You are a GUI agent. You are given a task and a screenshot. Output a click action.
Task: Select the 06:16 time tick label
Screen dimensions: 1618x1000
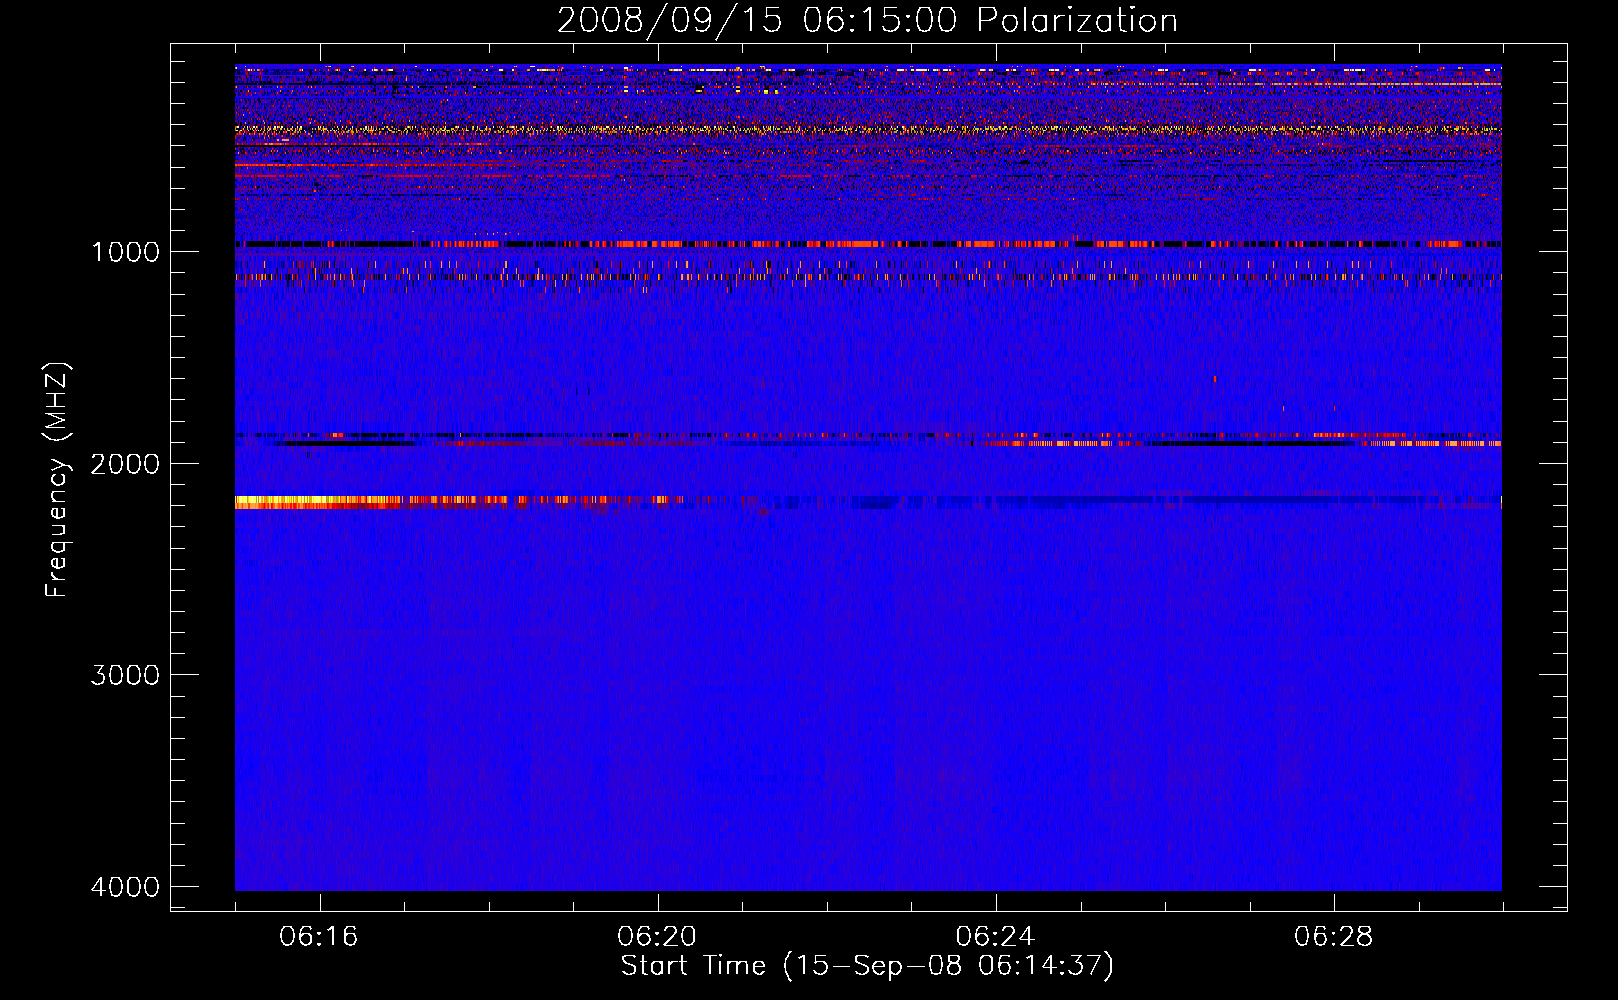(319, 937)
